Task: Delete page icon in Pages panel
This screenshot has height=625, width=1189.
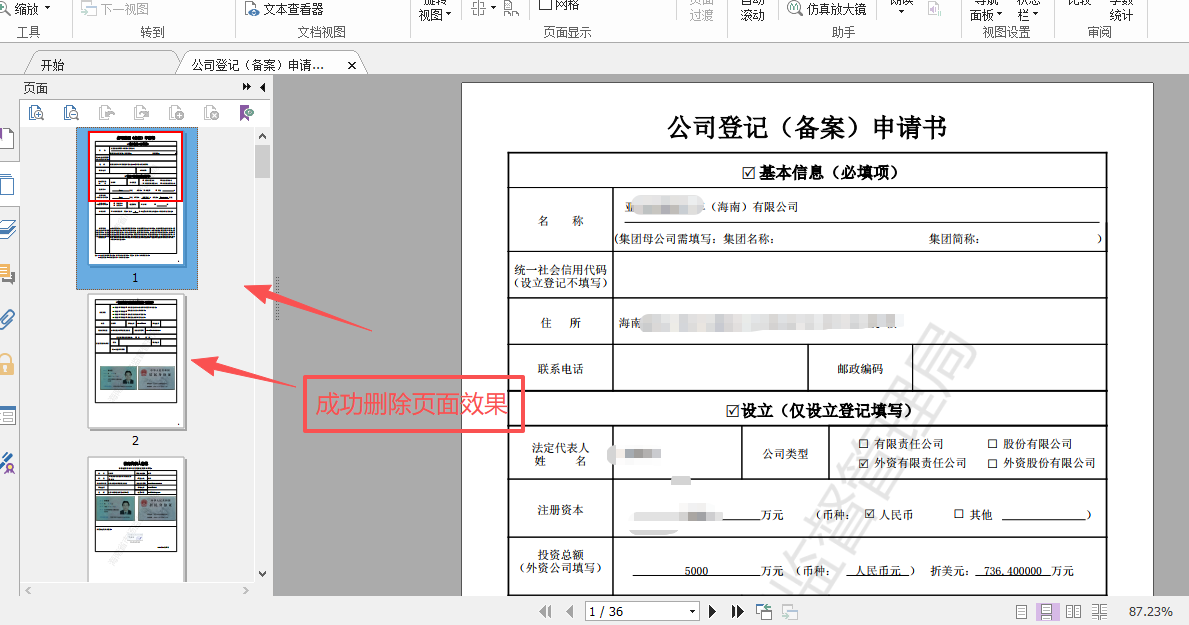Action: 212,113
